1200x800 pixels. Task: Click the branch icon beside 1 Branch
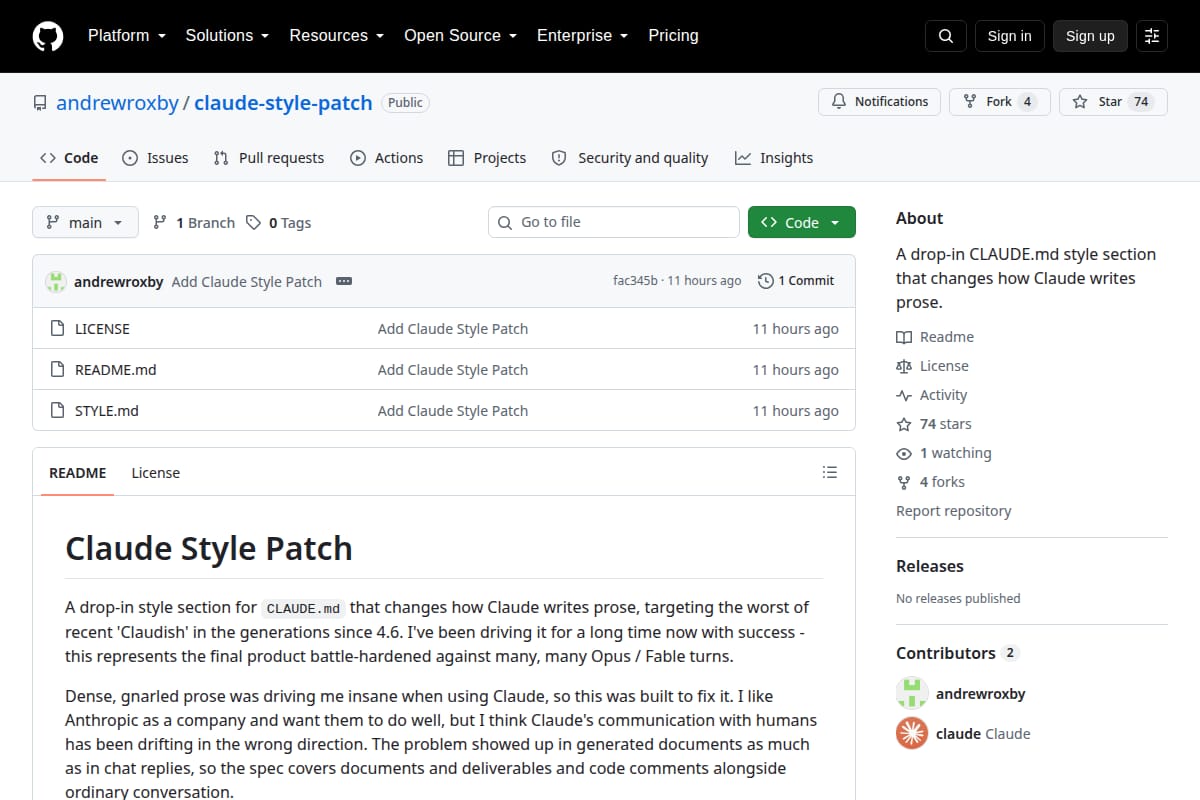click(x=160, y=223)
